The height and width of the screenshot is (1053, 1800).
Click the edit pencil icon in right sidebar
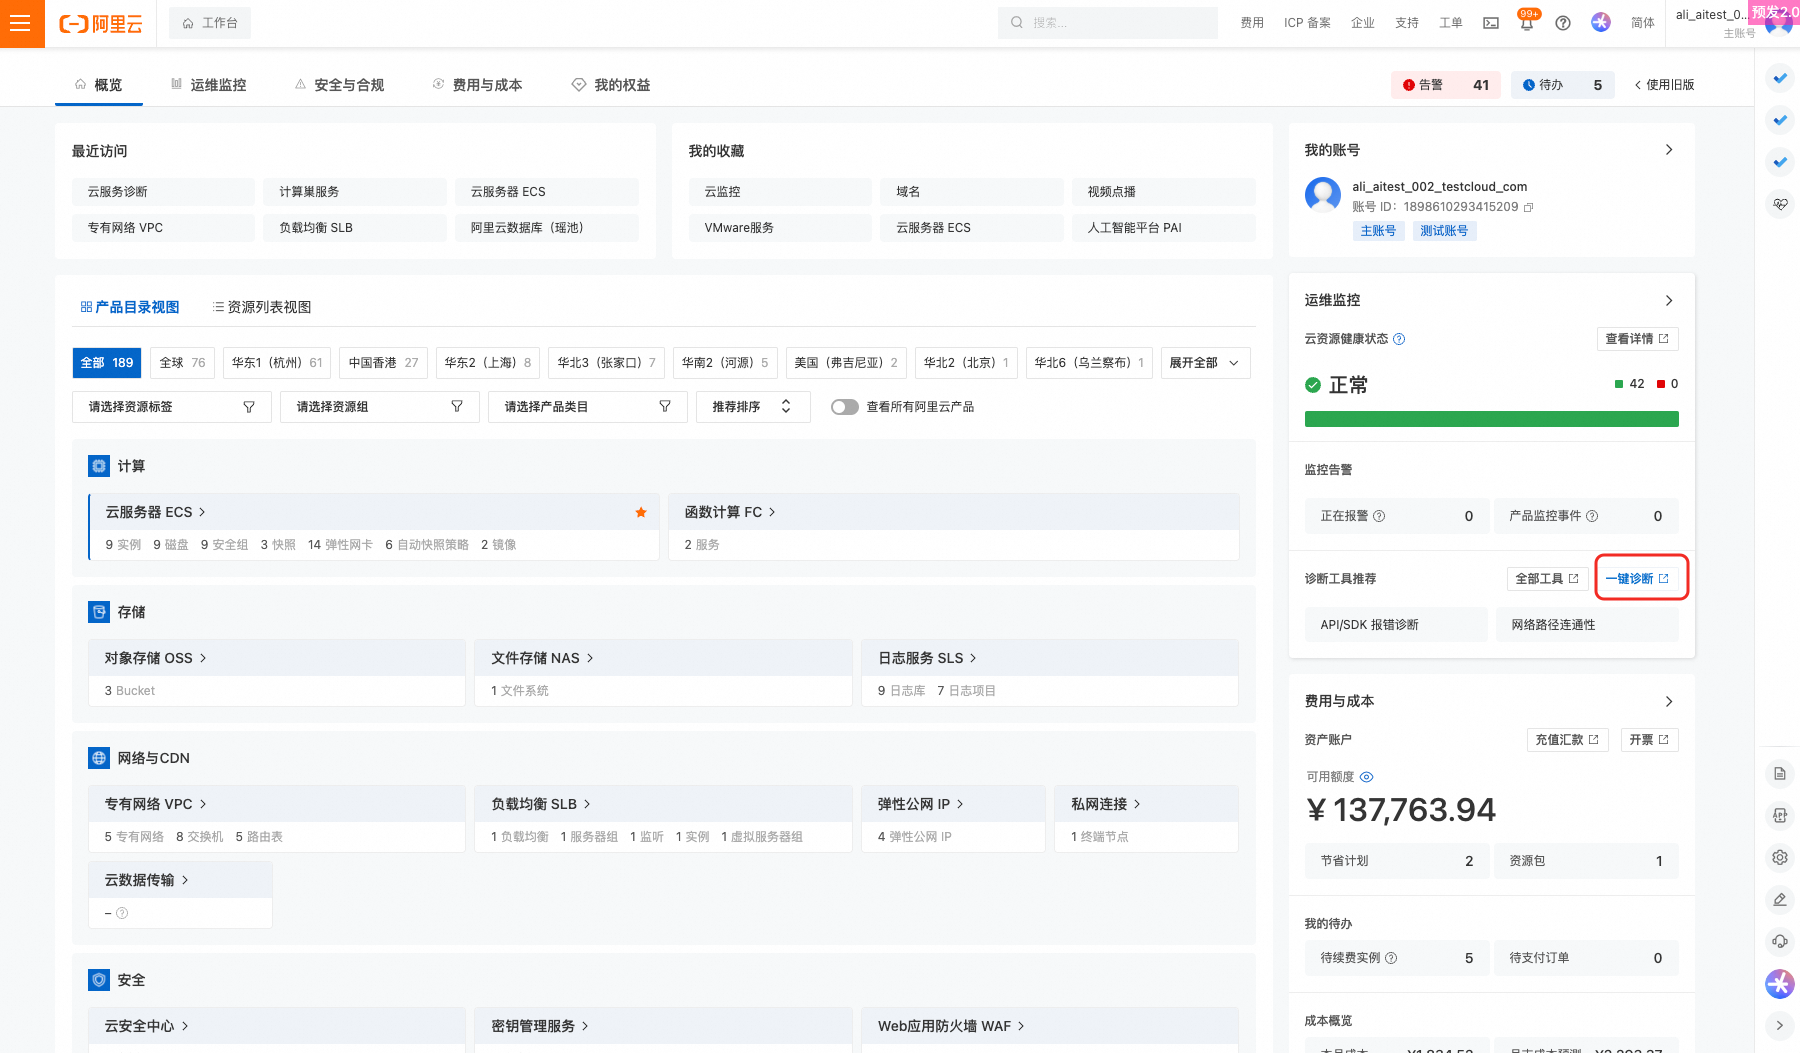click(x=1780, y=899)
